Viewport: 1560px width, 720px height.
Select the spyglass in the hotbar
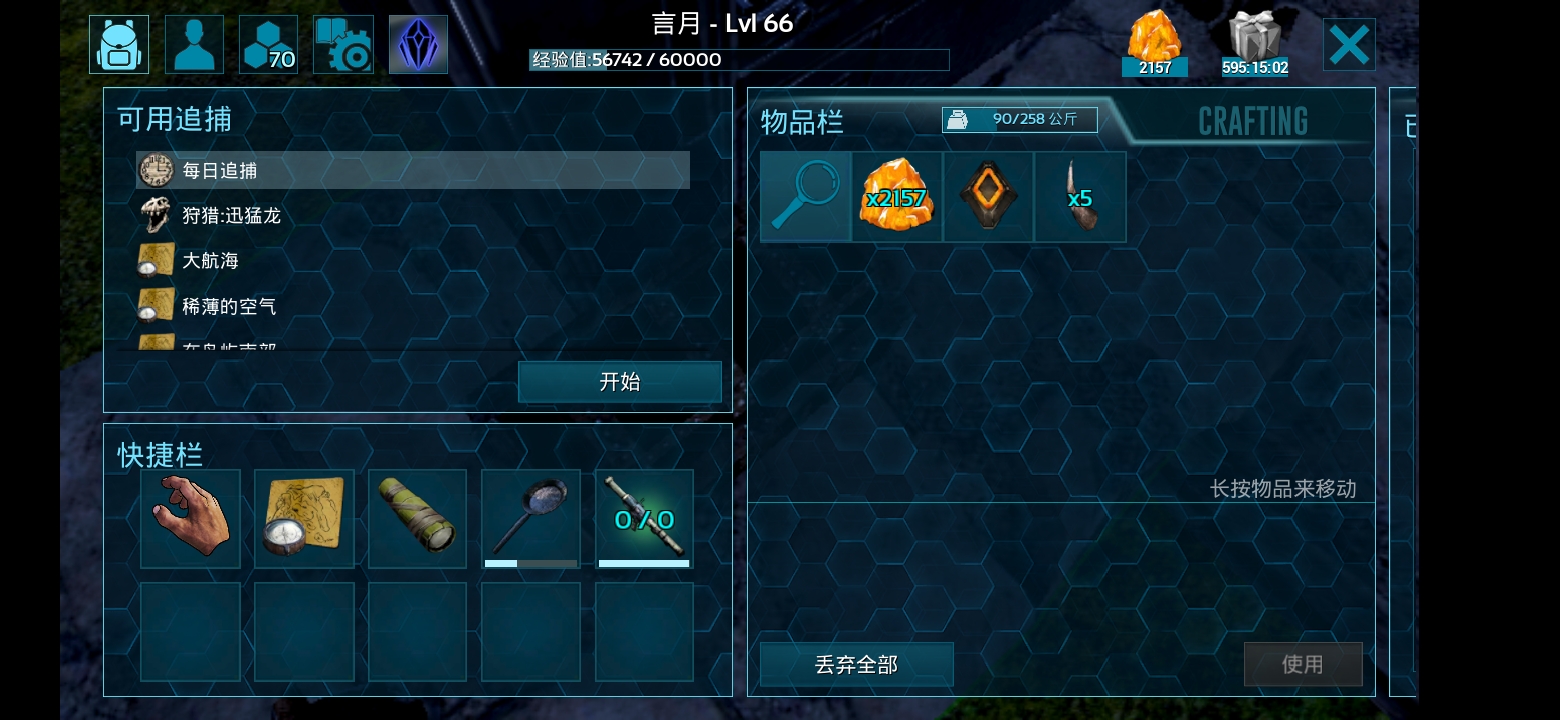coord(418,519)
